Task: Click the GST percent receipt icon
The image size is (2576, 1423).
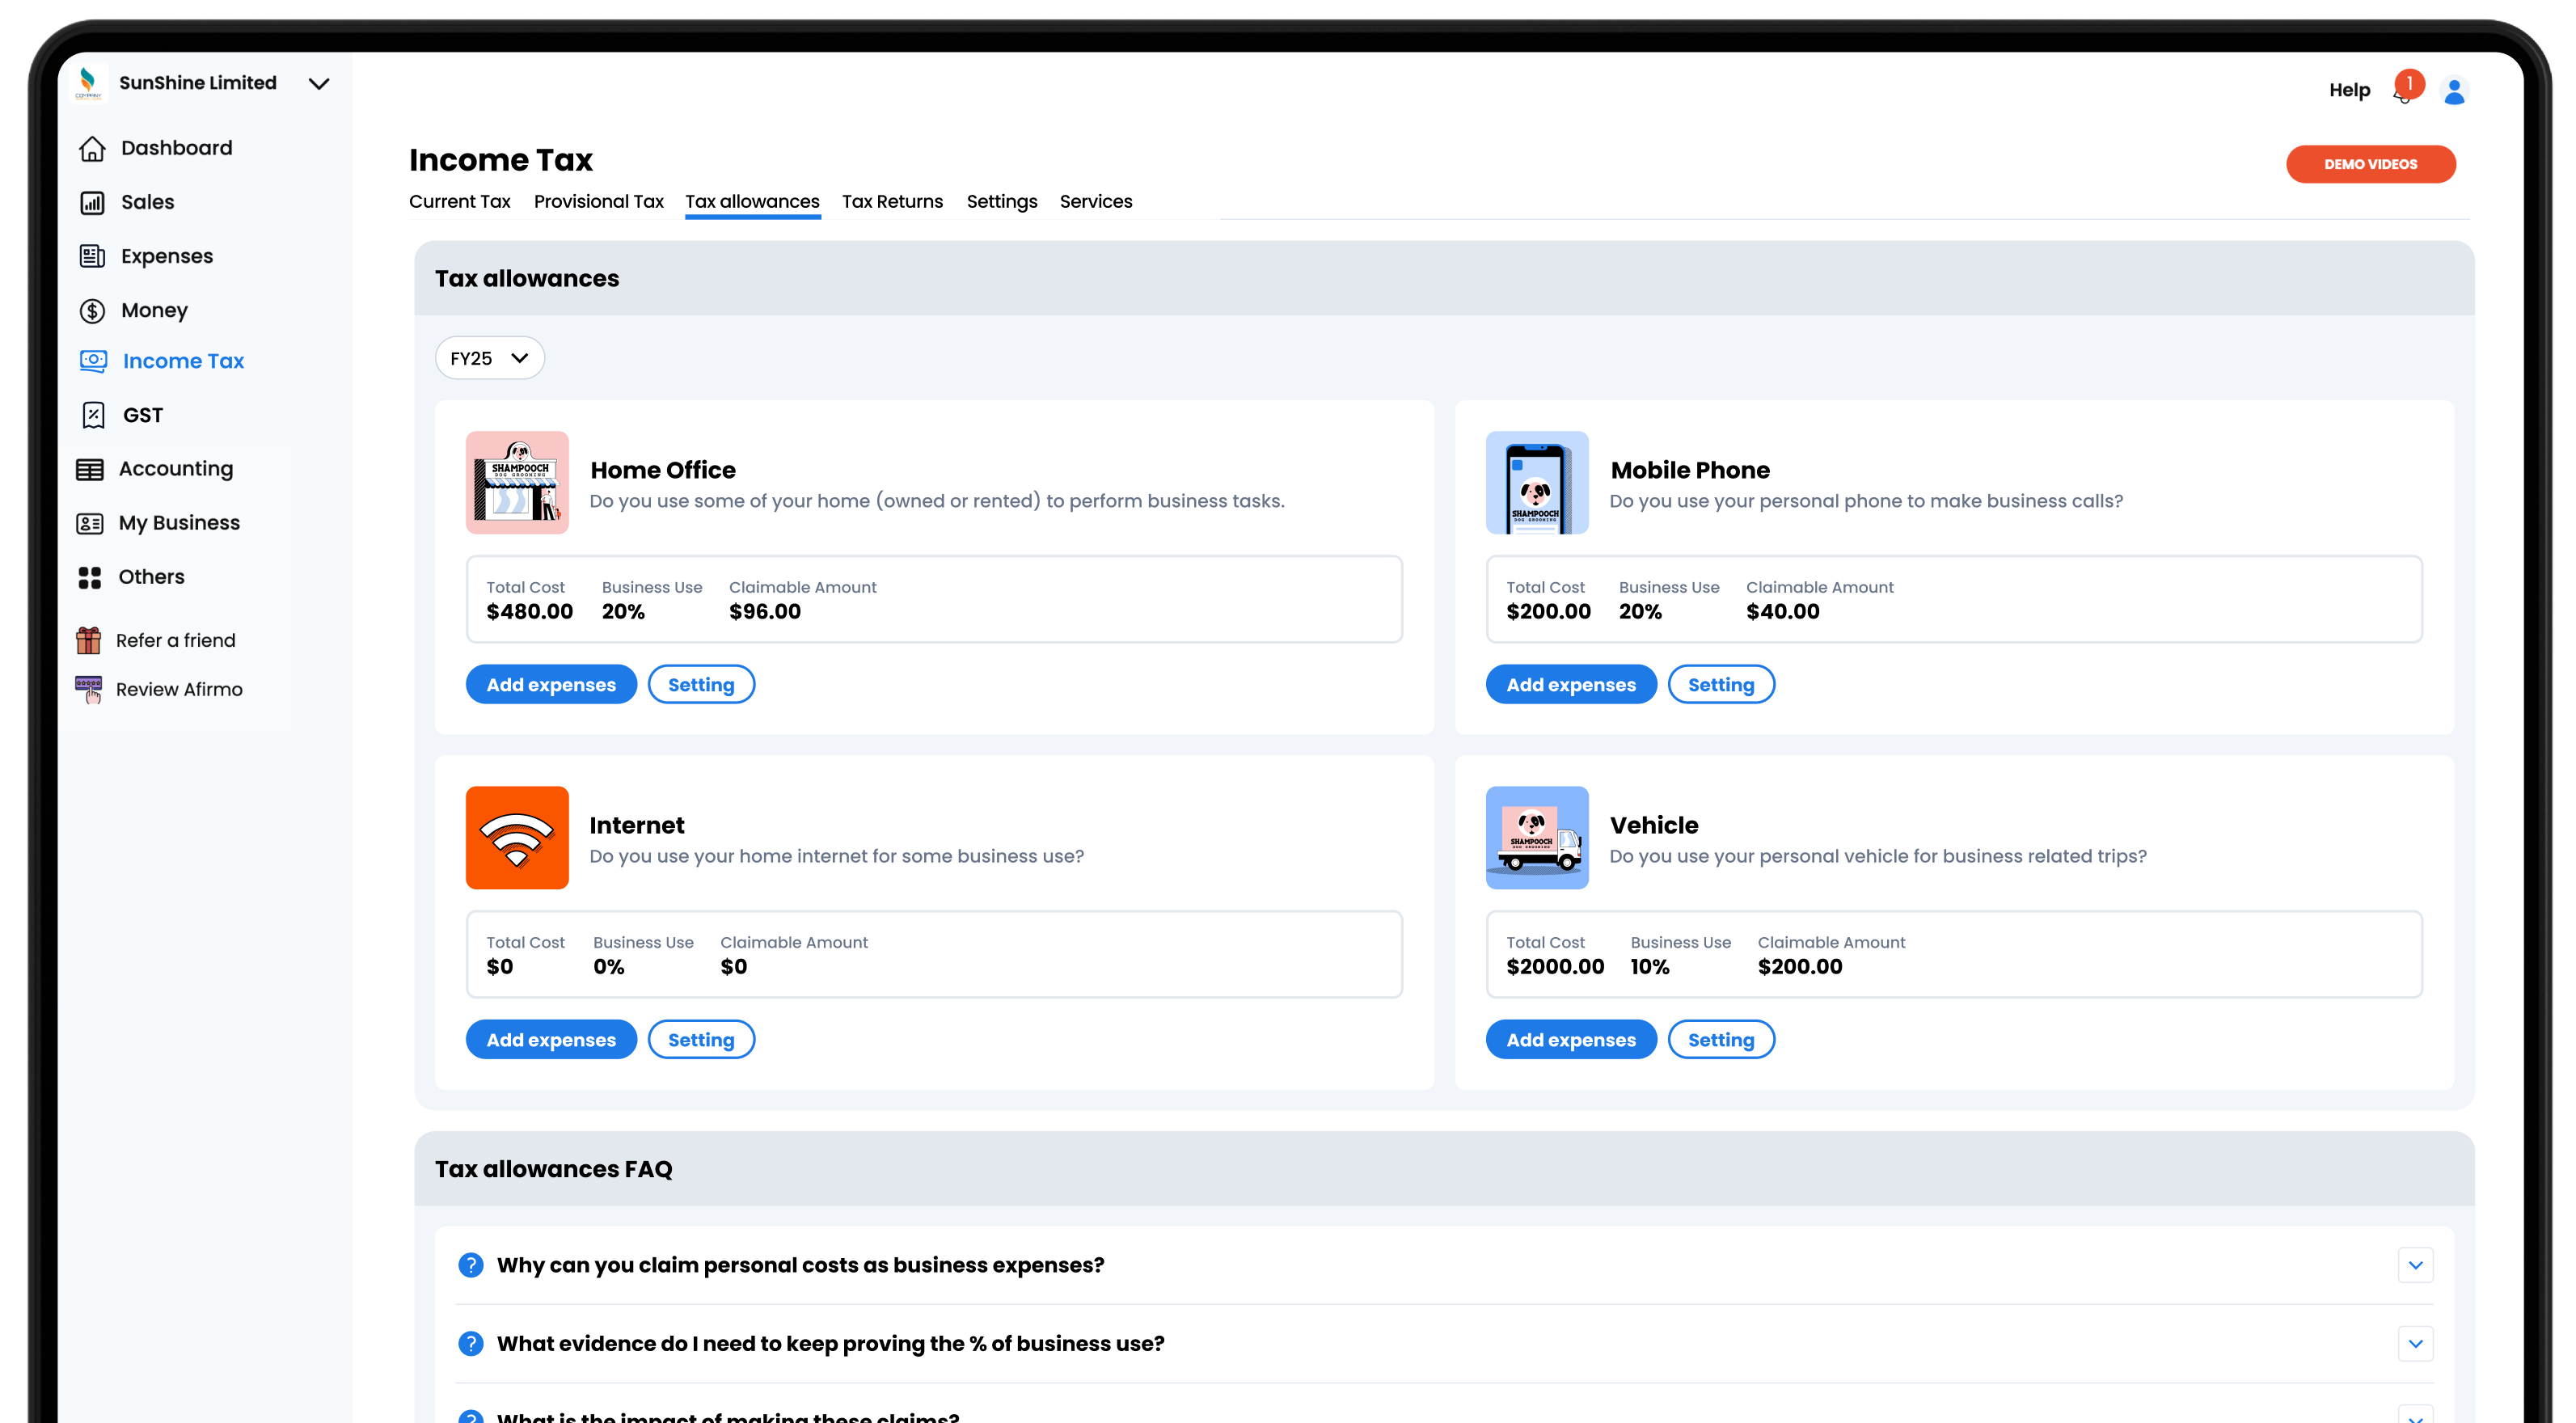Action: pyautogui.click(x=93, y=415)
